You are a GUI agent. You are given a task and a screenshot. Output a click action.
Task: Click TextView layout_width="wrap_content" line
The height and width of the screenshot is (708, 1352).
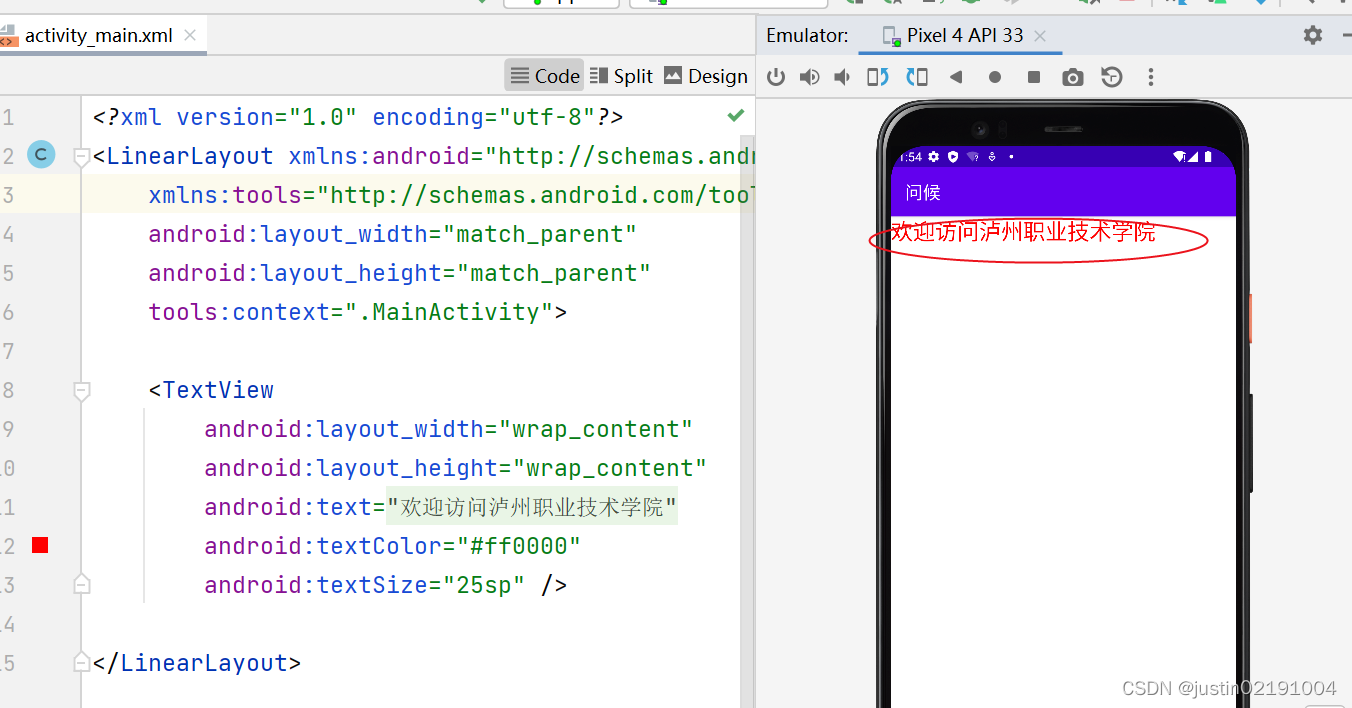pyautogui.click(x=449, y=429)
